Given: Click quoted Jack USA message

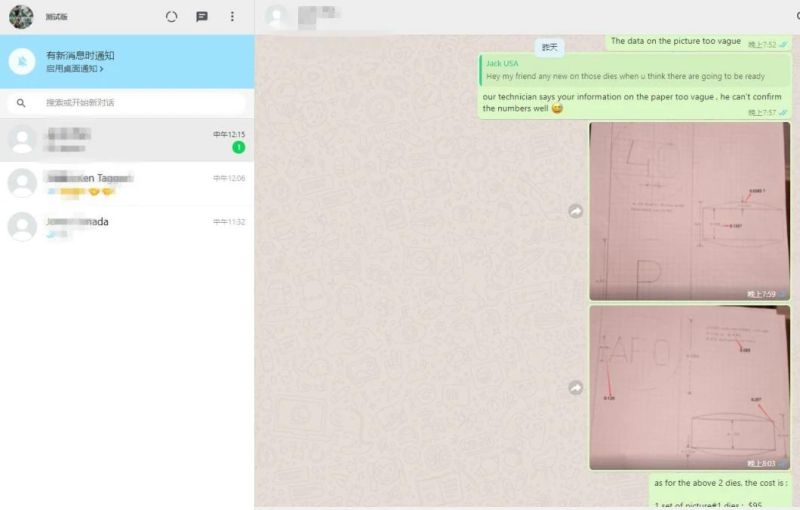Looking at the screenshot, I should (634, 70).
